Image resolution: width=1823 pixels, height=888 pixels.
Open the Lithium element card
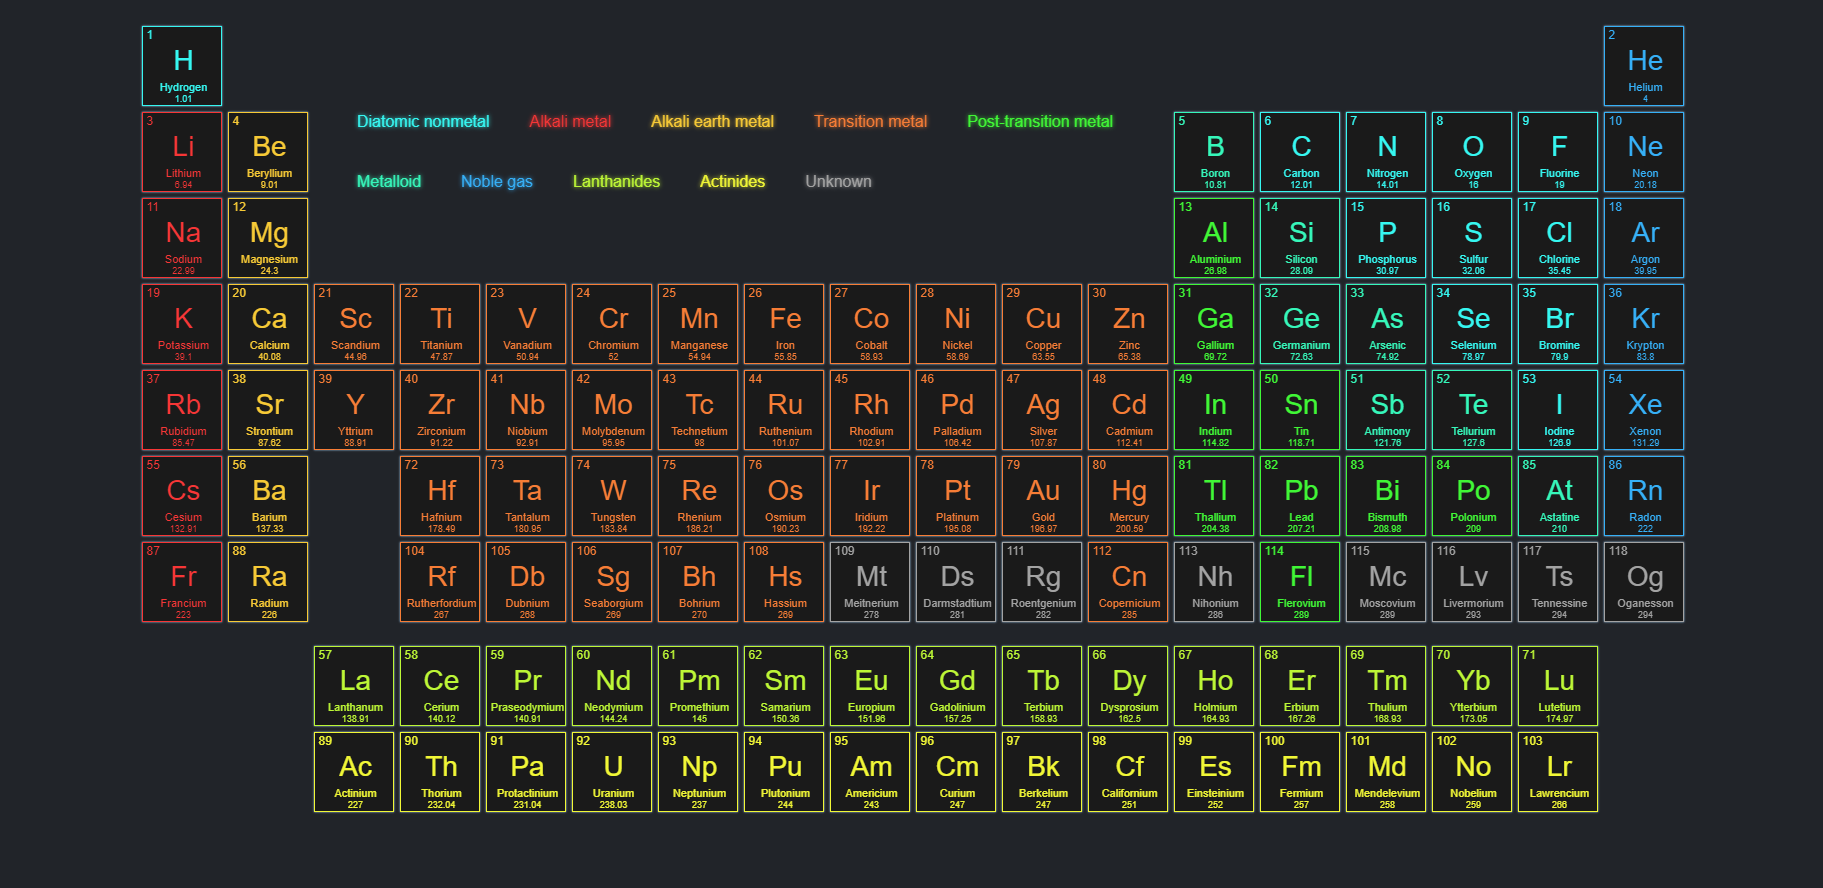point(182,152)
